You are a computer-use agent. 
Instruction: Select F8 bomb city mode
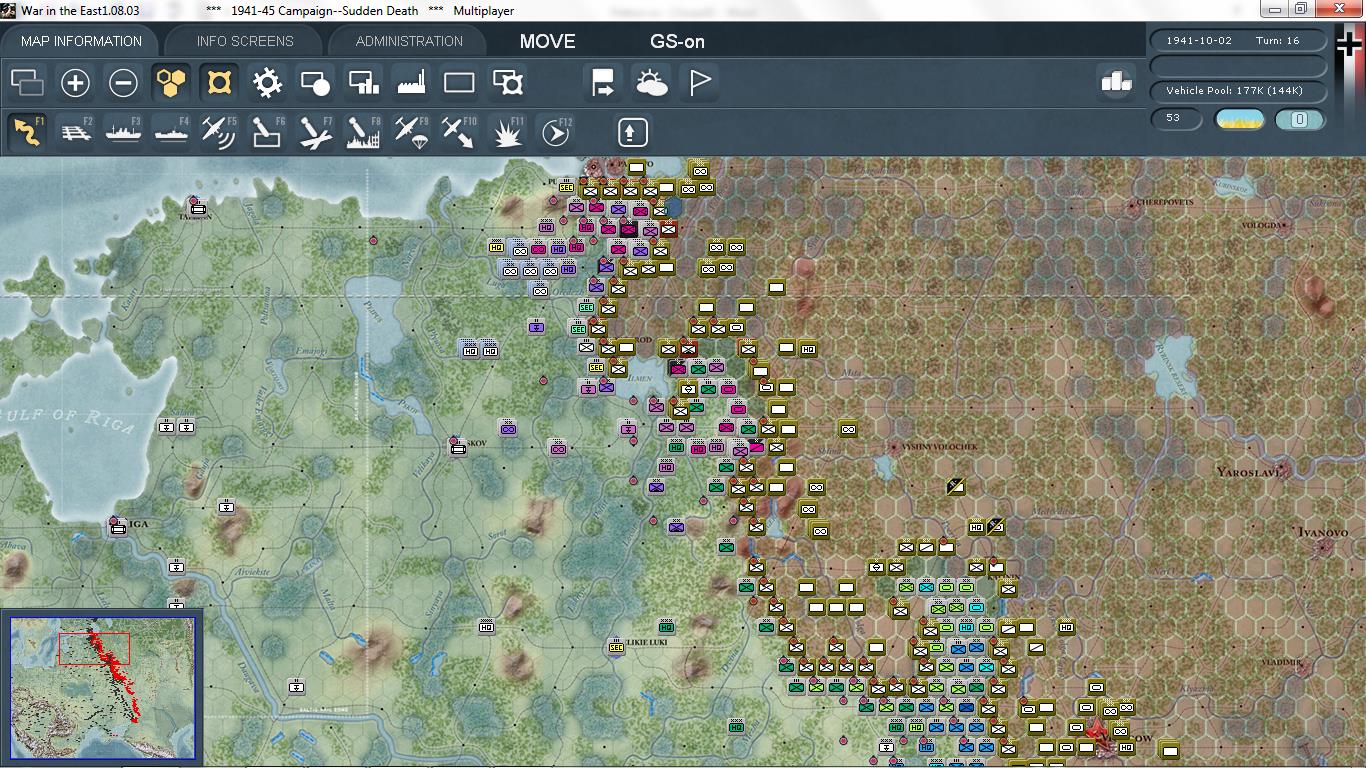click(x=364, y=132)
